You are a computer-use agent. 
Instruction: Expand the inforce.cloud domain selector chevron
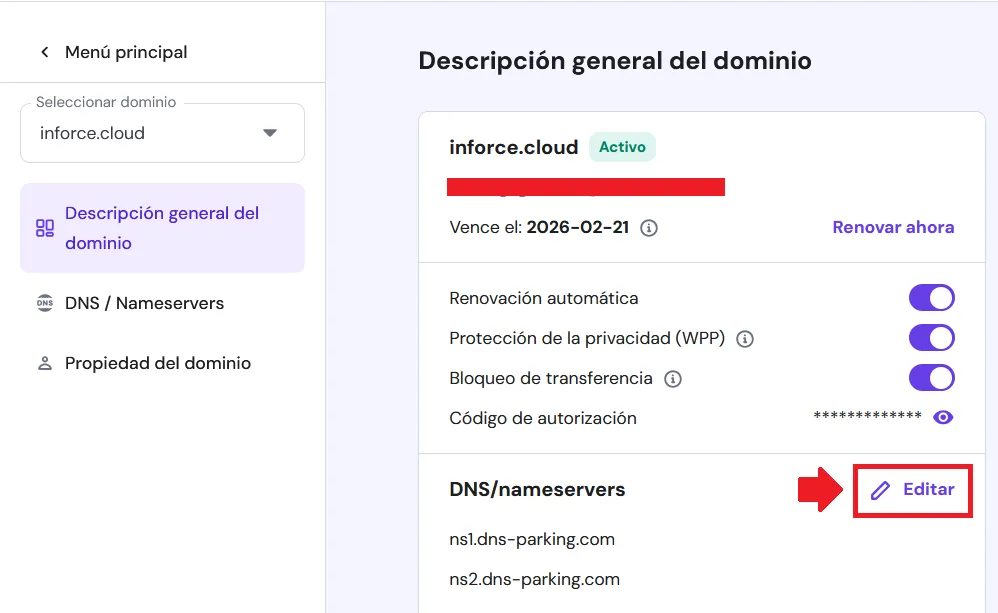click(270, 131)
